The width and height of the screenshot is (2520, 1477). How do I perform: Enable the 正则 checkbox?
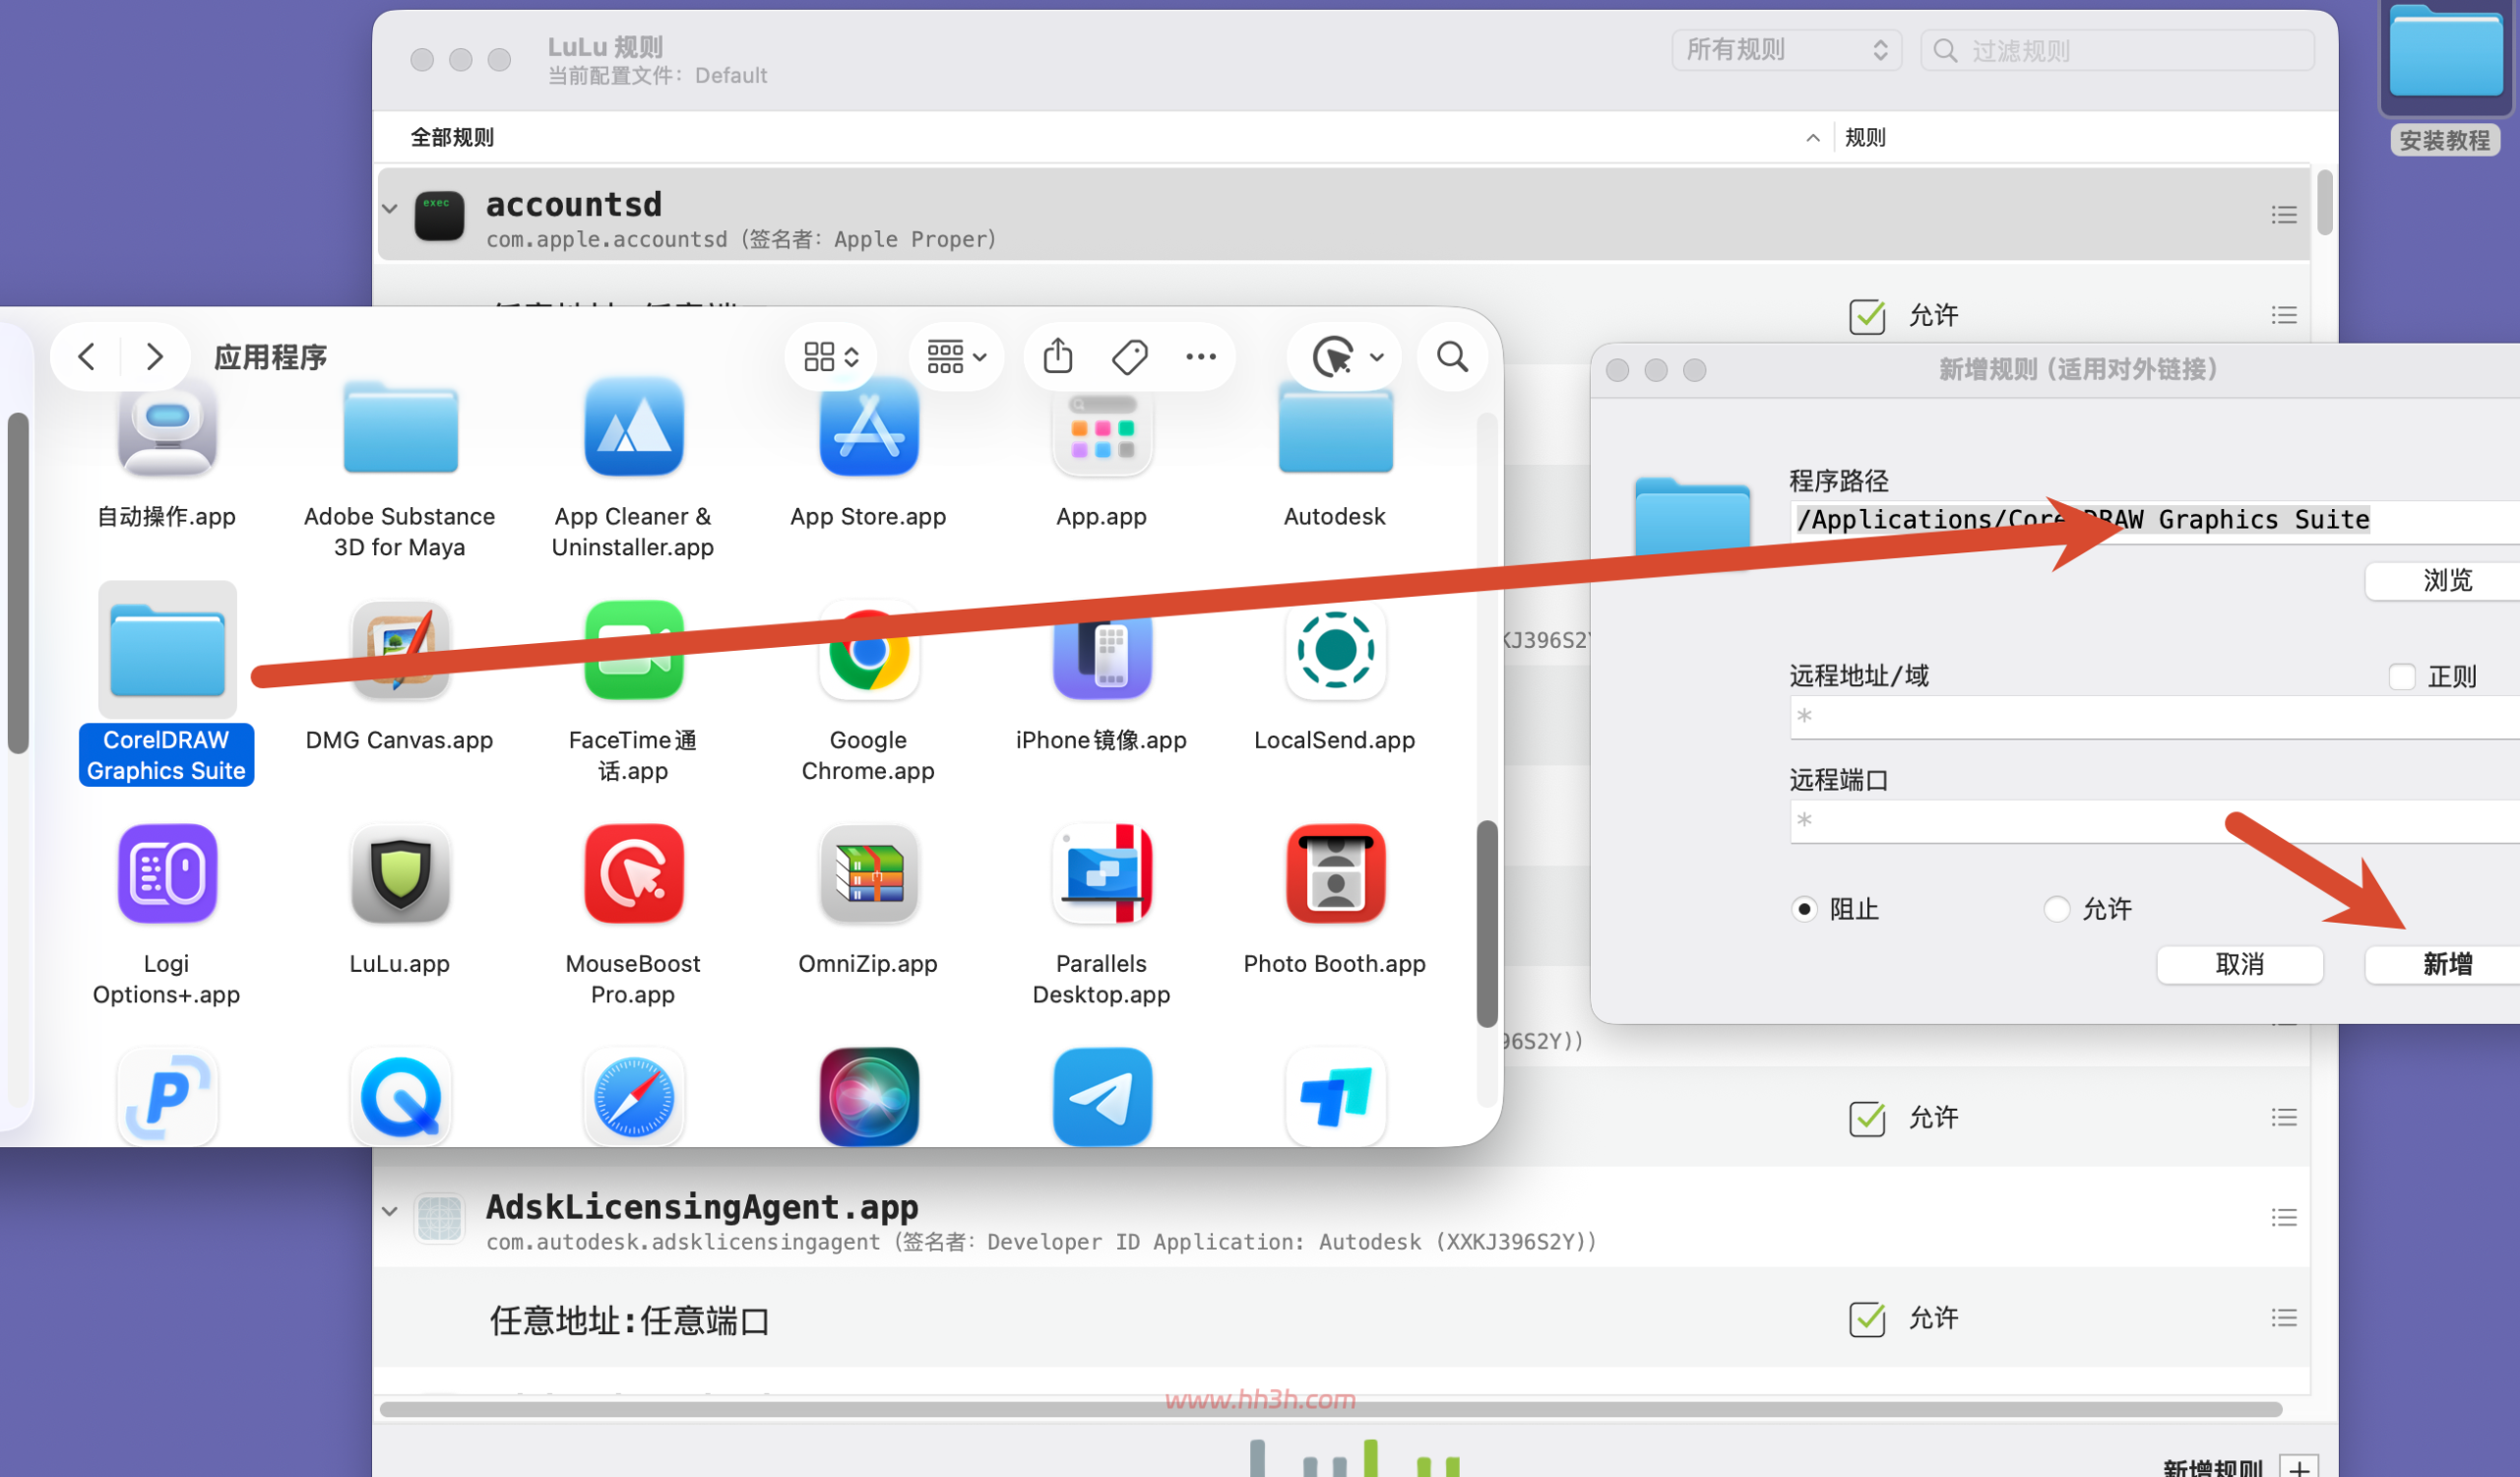(x=2402, y=677)
